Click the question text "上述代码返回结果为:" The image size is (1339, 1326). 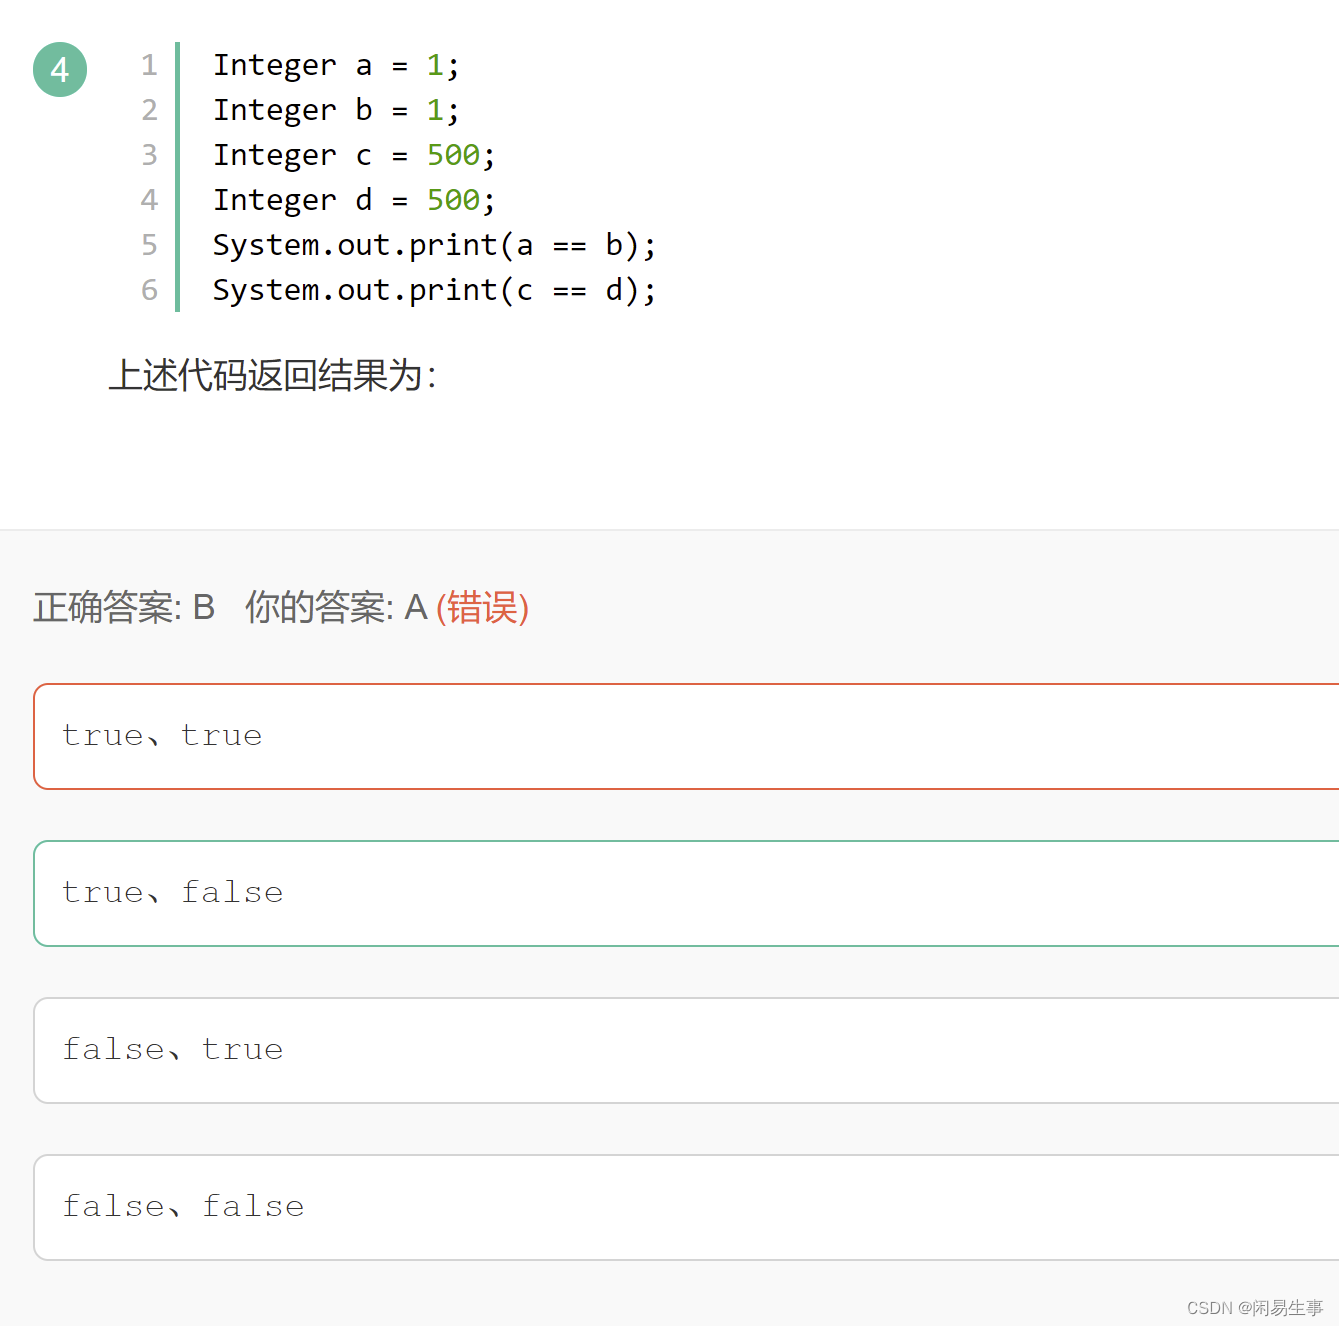click(272, 376)
